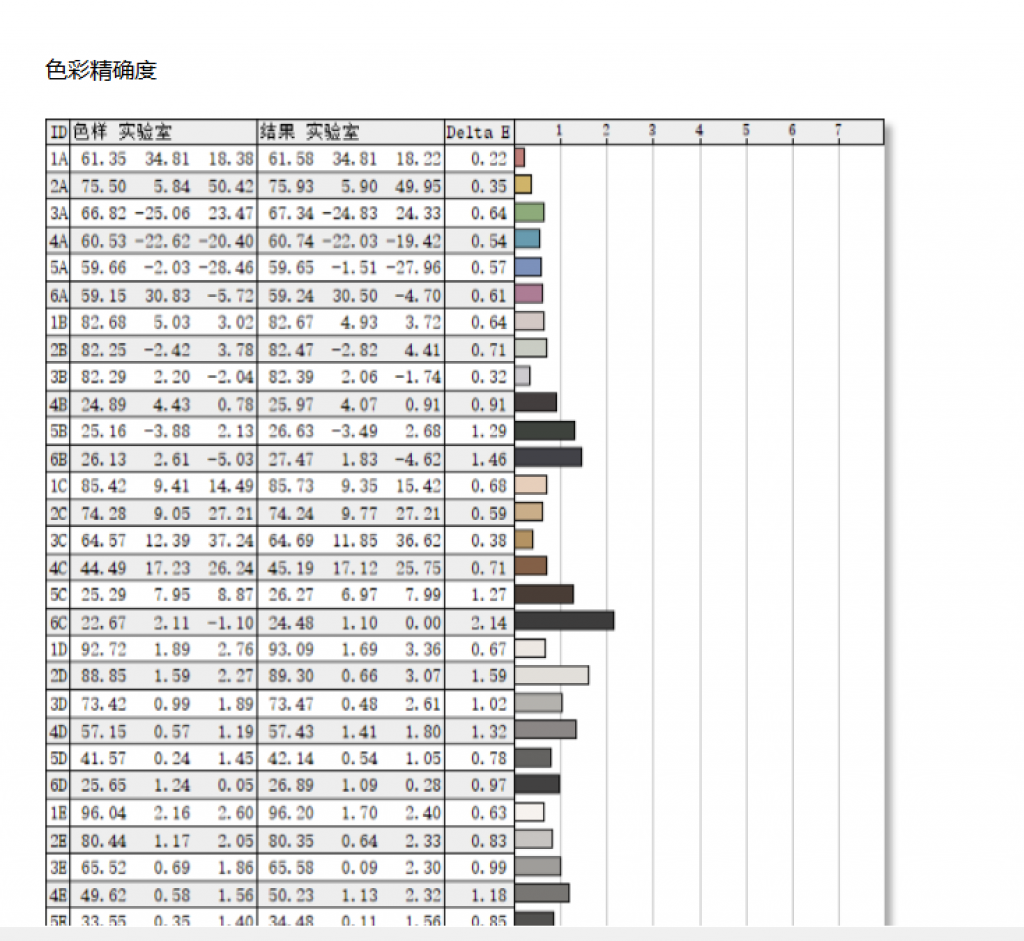
Task: Click scale number 7 on chart axis
Action: (838, 130)
